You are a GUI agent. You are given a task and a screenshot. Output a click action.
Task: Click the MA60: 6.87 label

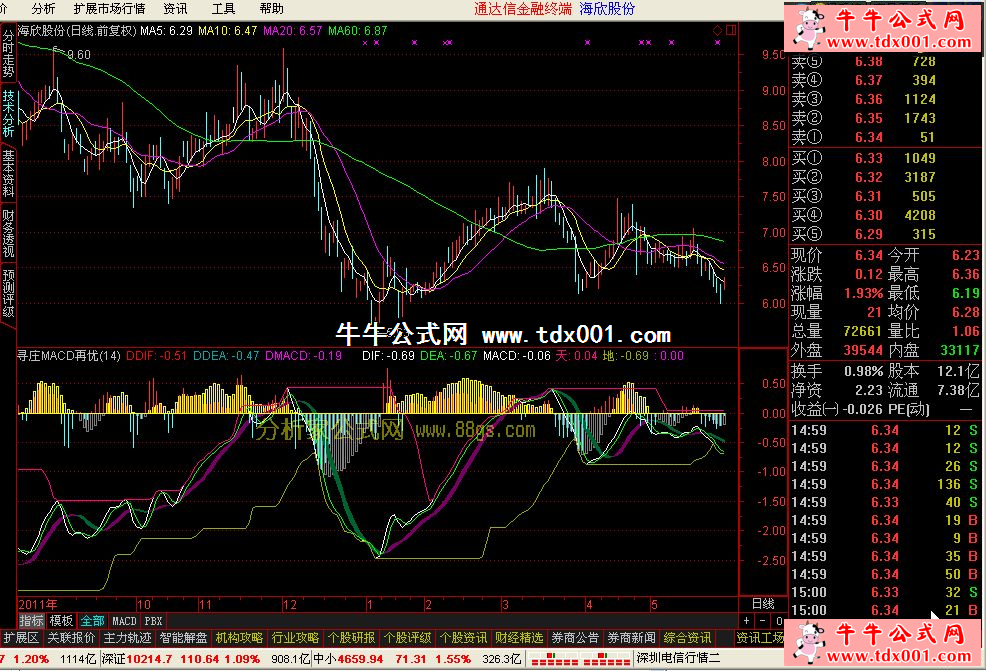click(x=358, y=30)
